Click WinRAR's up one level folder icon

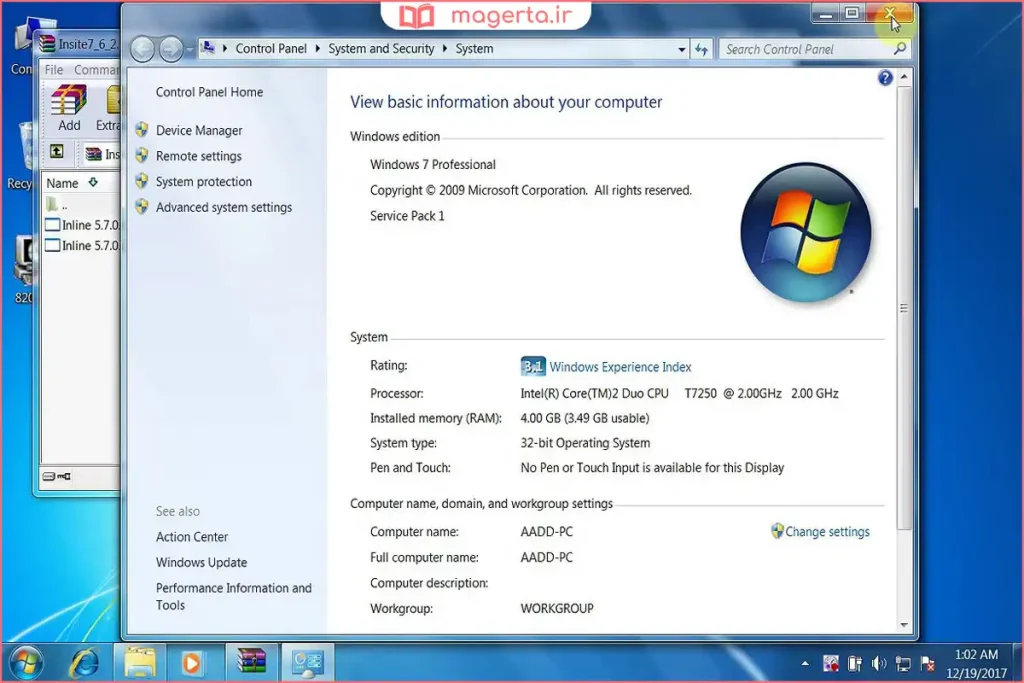pos(57,153)
